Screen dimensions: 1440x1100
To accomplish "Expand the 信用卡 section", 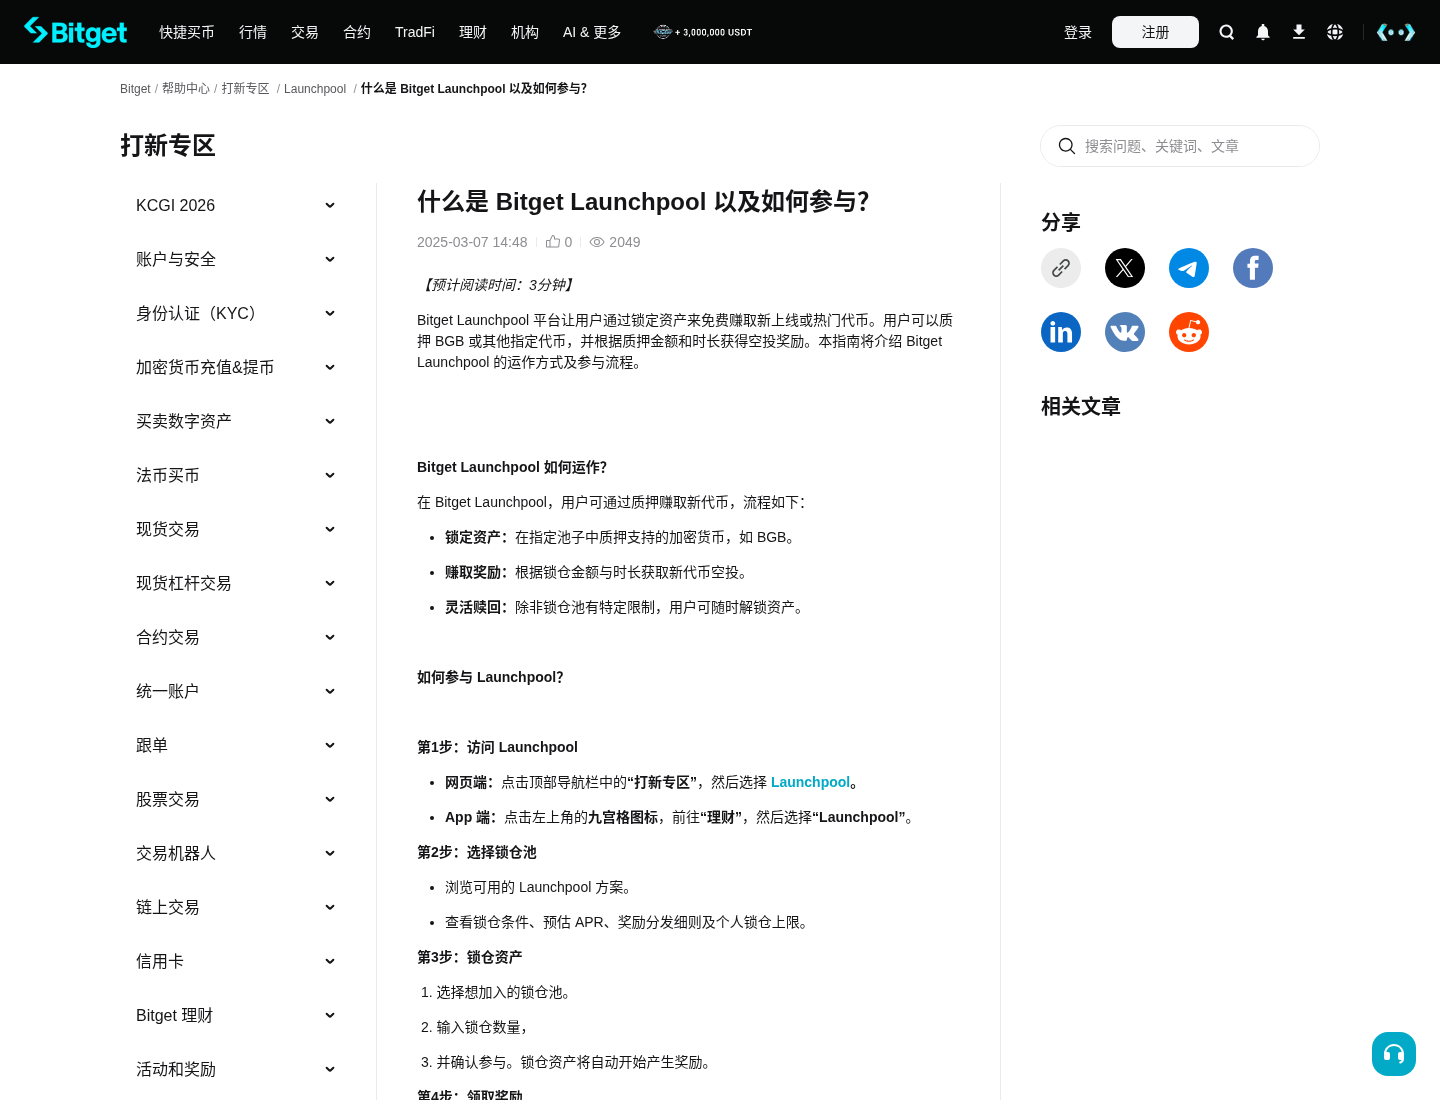I will point(236,961).
